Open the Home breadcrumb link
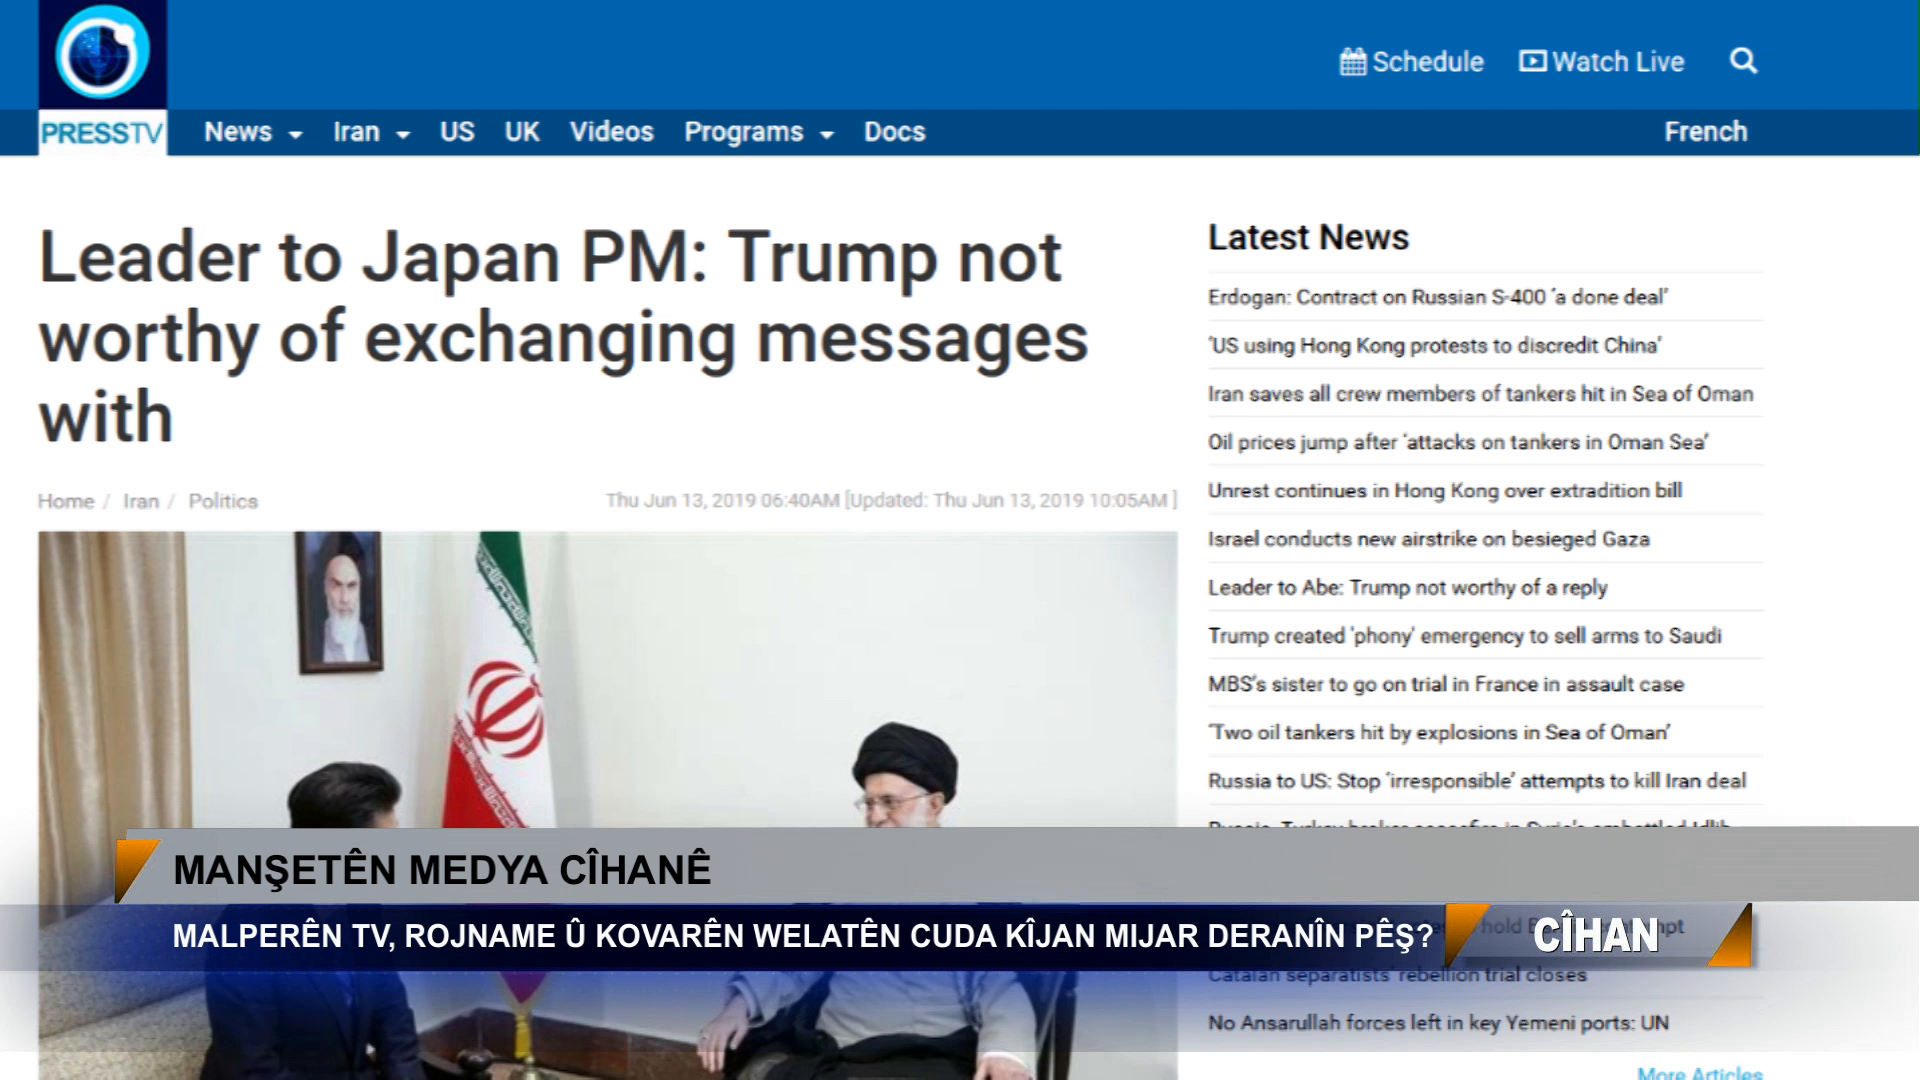Image resolution: width=1920 pixels, height=1080 pixels. point(66,501)
